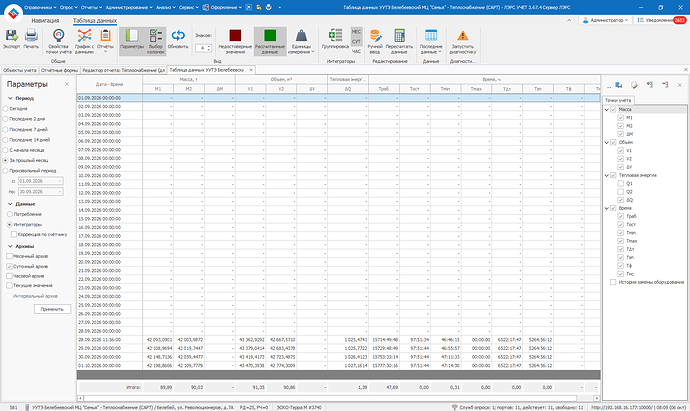Image resolution: width=690 pixels, height=411 pixels.
Task: Click the Обновить refresh icon
Action: coord(178,36)
